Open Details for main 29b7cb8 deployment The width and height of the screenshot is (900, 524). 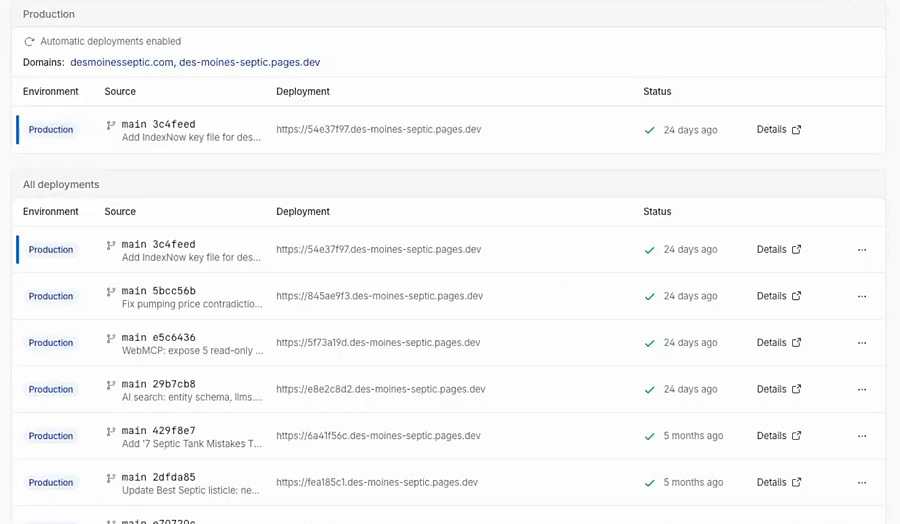pos(778,389)
